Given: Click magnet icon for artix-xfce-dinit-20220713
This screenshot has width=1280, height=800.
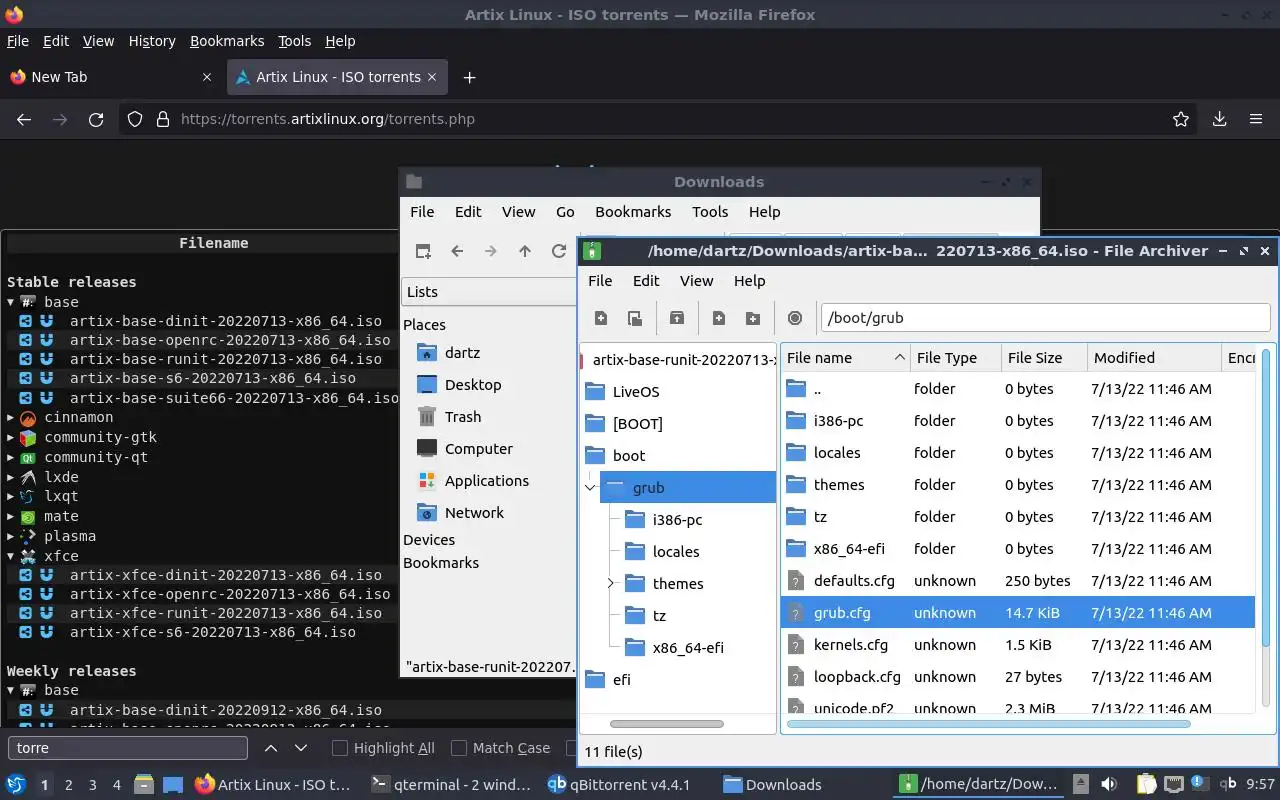Looking at the screenshot, I should click(x=46, y=575).
